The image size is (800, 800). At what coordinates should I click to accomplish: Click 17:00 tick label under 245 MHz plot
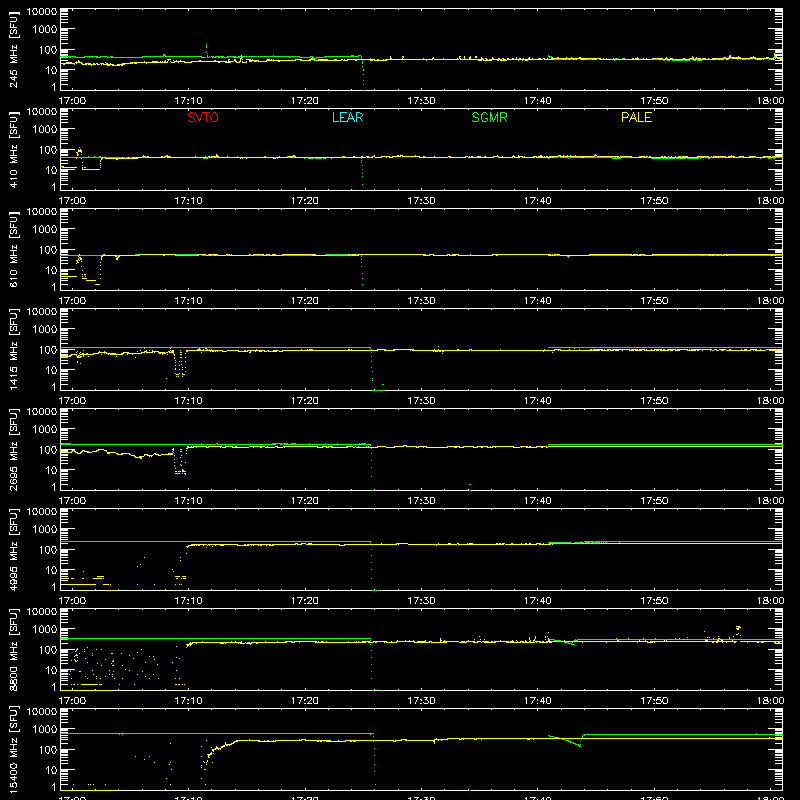coord(72,101)
